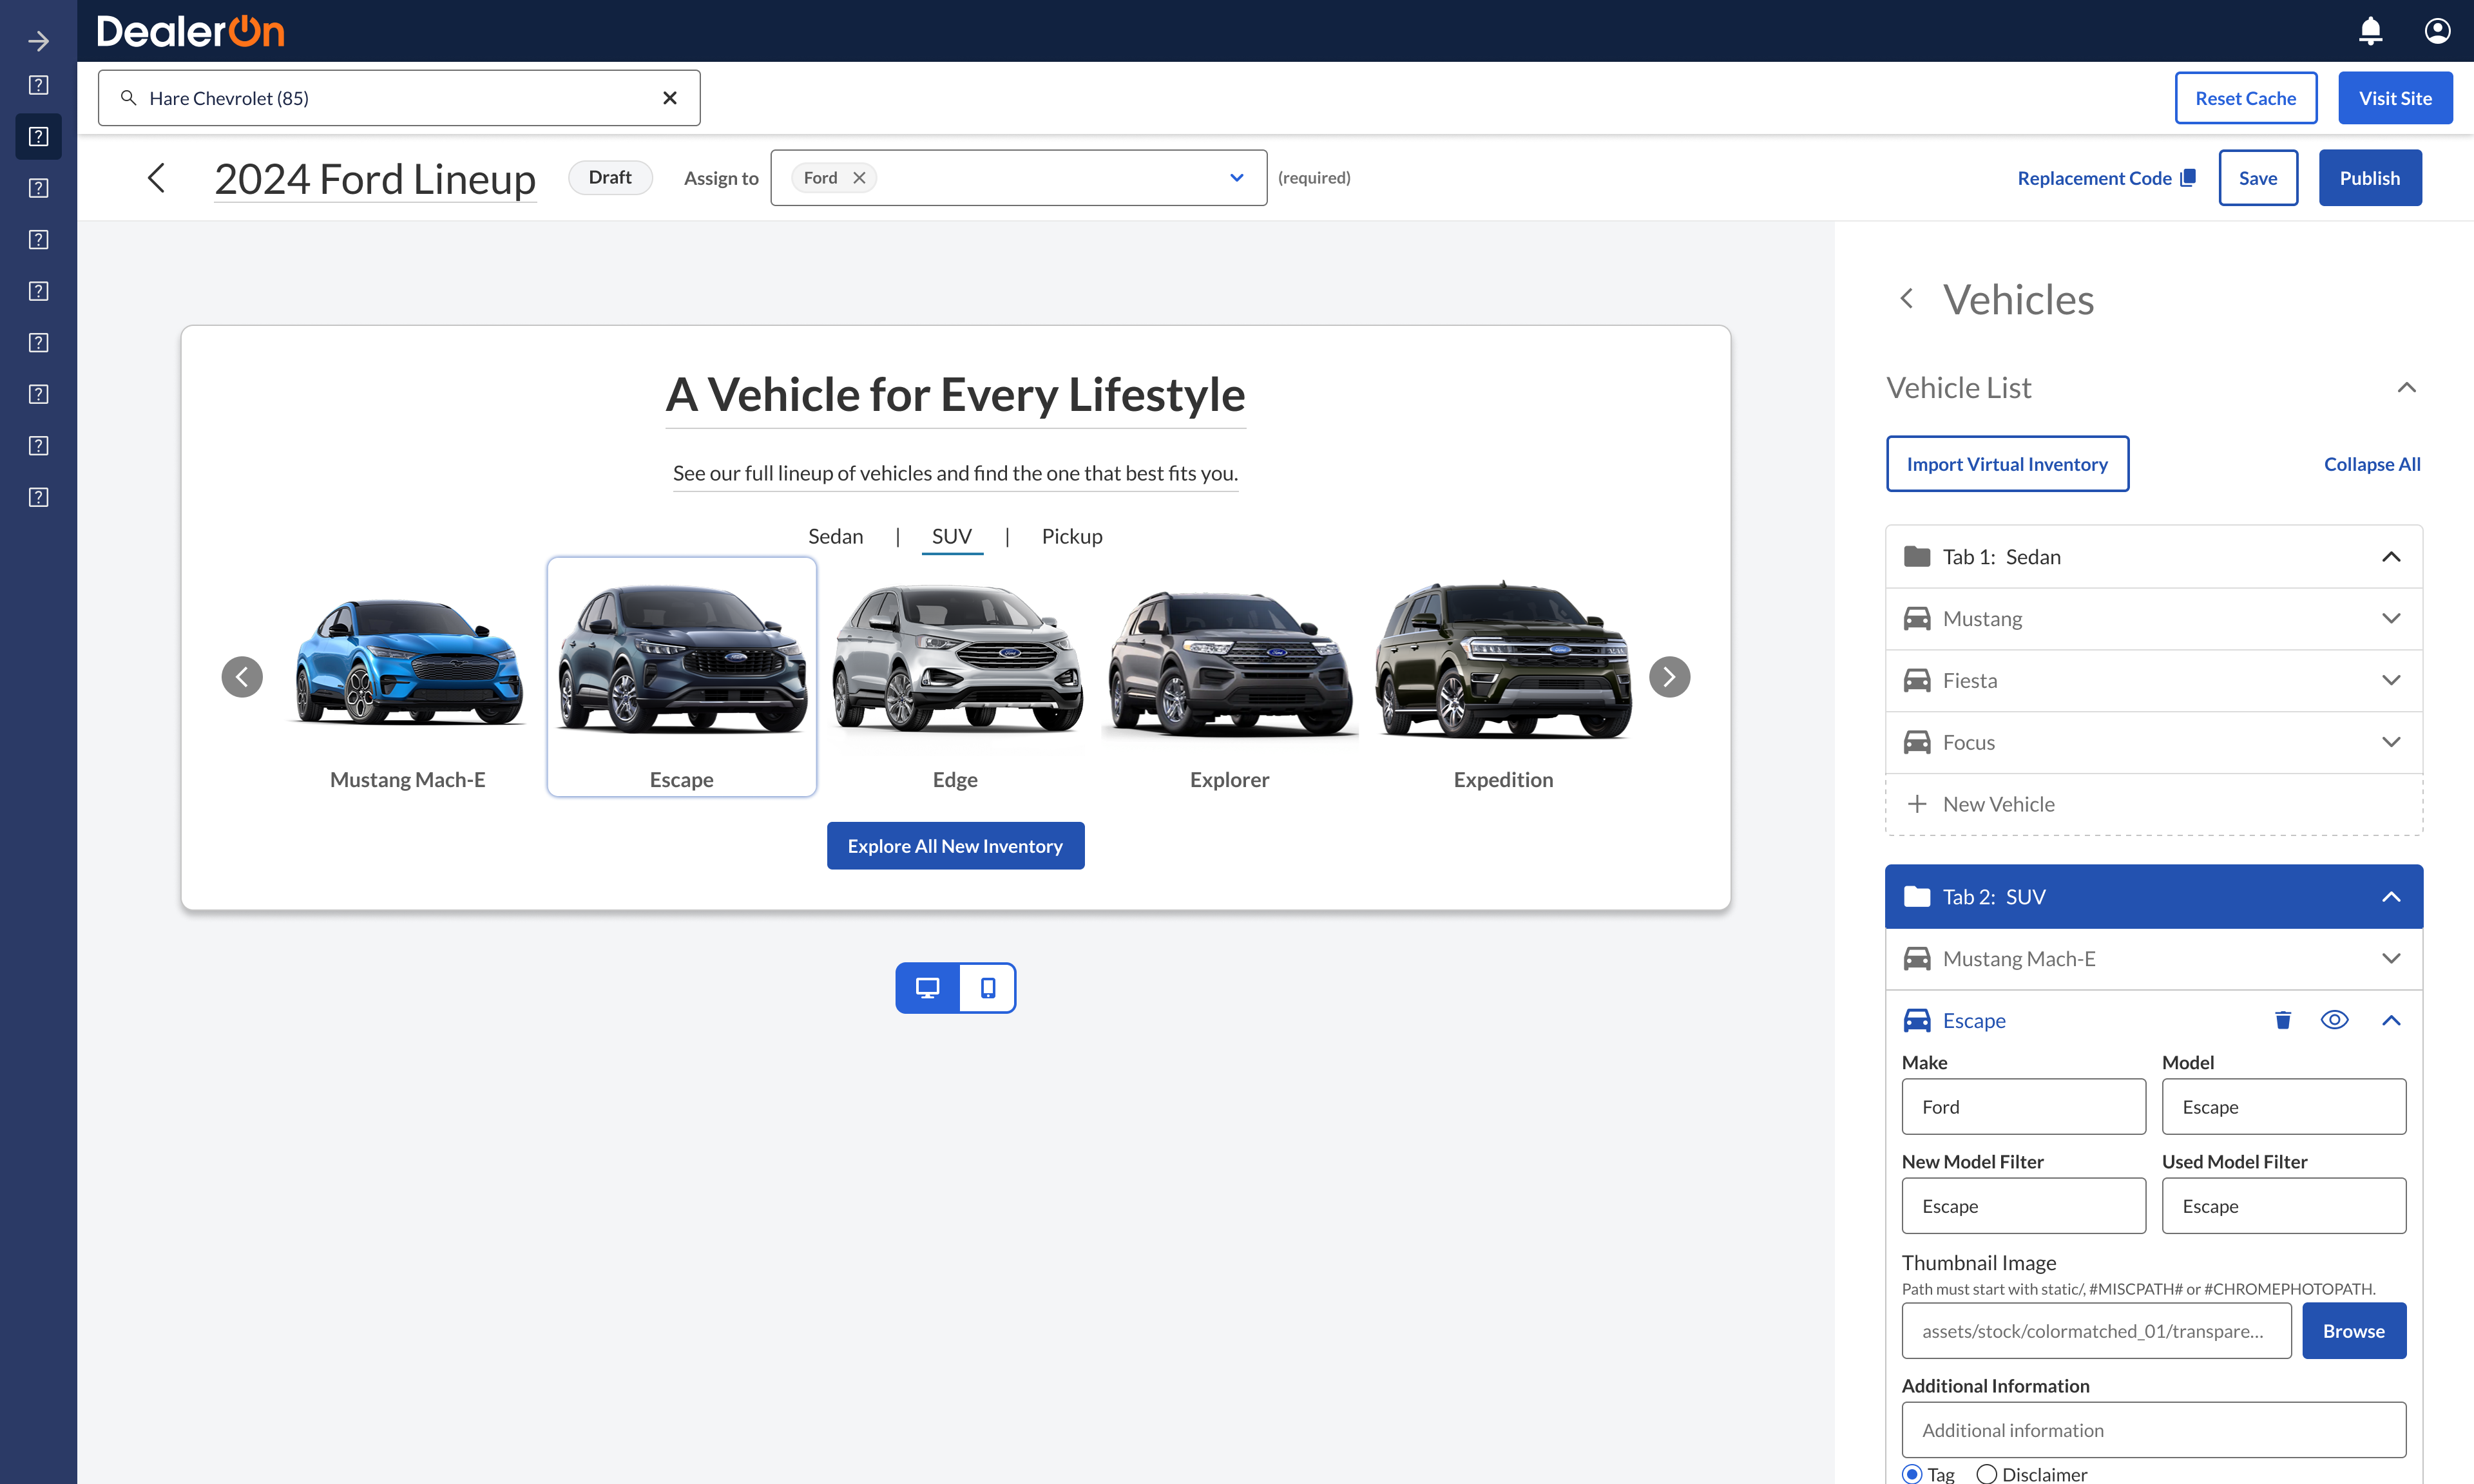Collapse the Escape vehicle details
This screenshot has width=2474, height=1484.
click(x=2391, y=1021)
